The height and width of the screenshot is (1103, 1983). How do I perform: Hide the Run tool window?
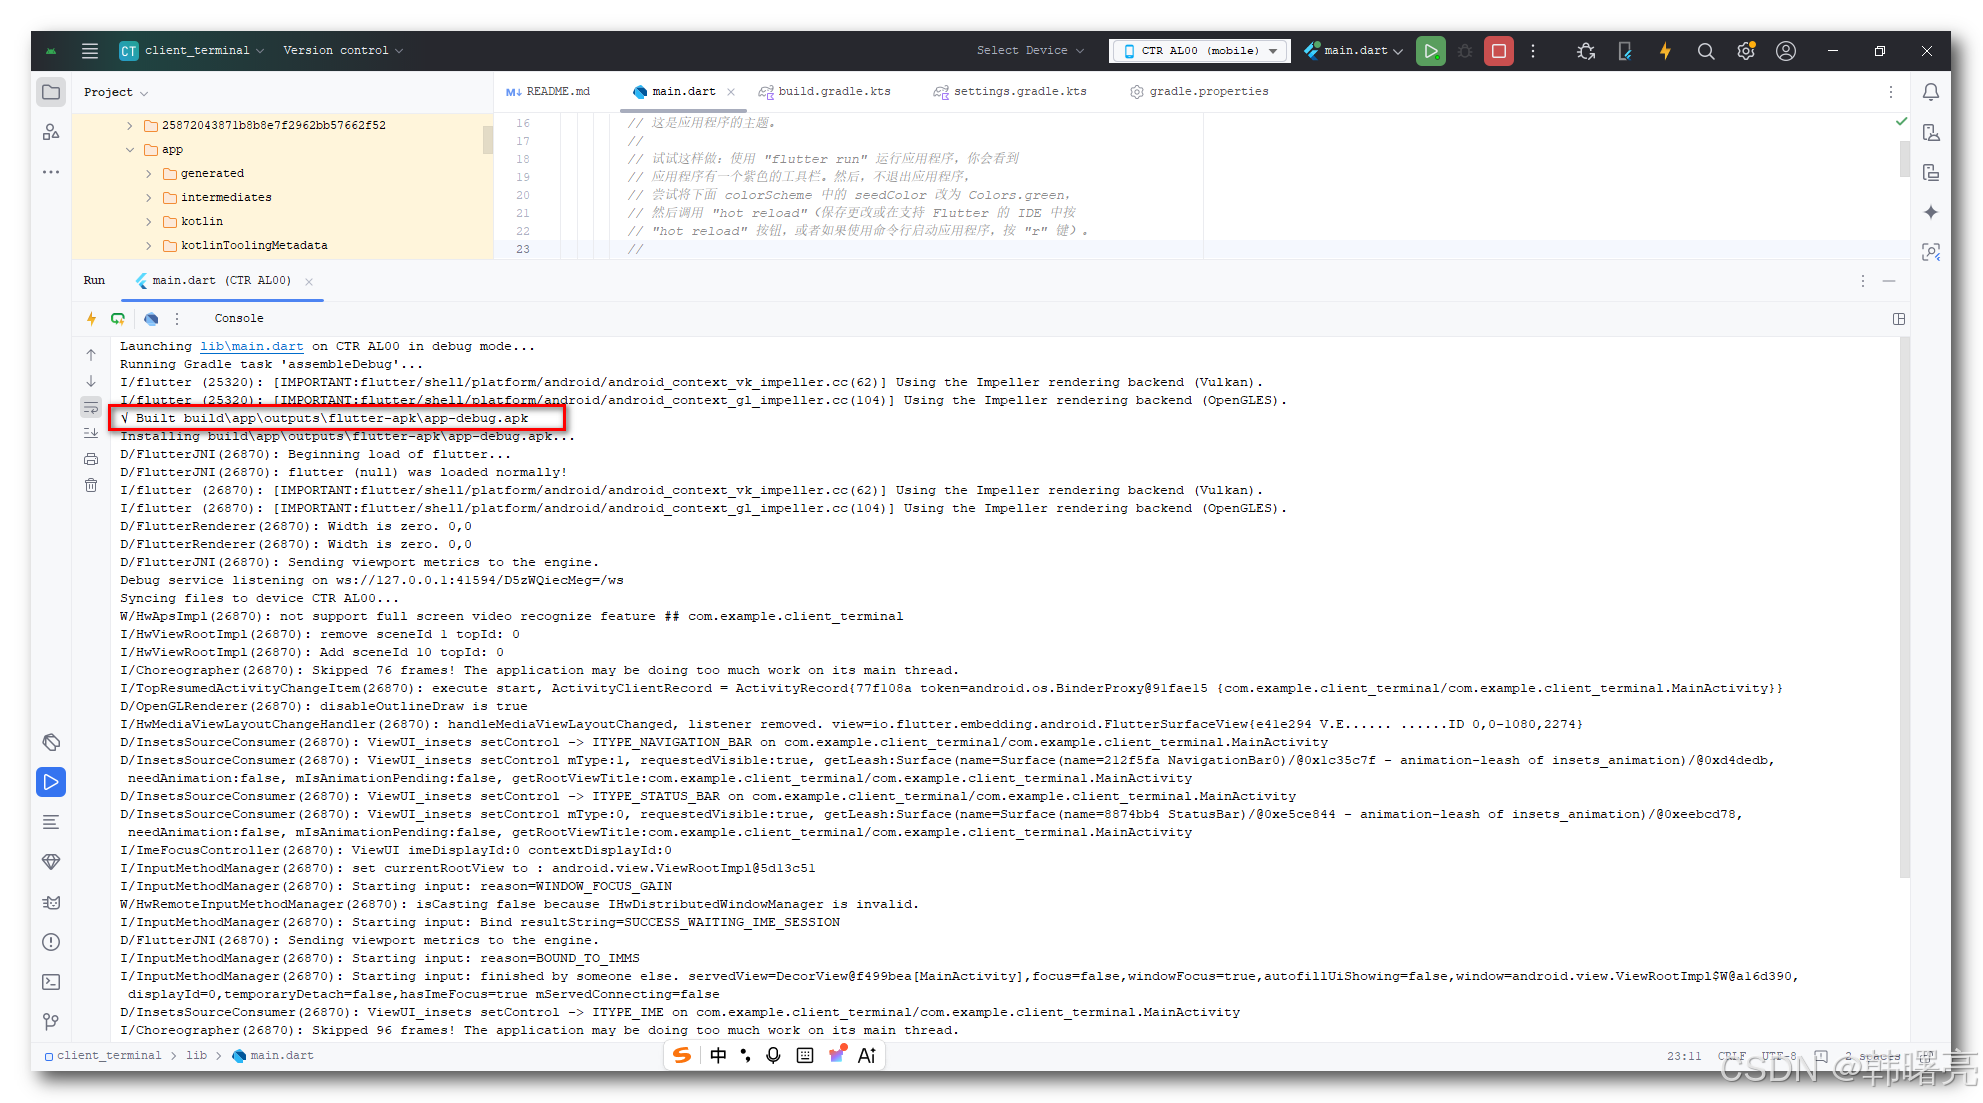[x=1889, y=281]
